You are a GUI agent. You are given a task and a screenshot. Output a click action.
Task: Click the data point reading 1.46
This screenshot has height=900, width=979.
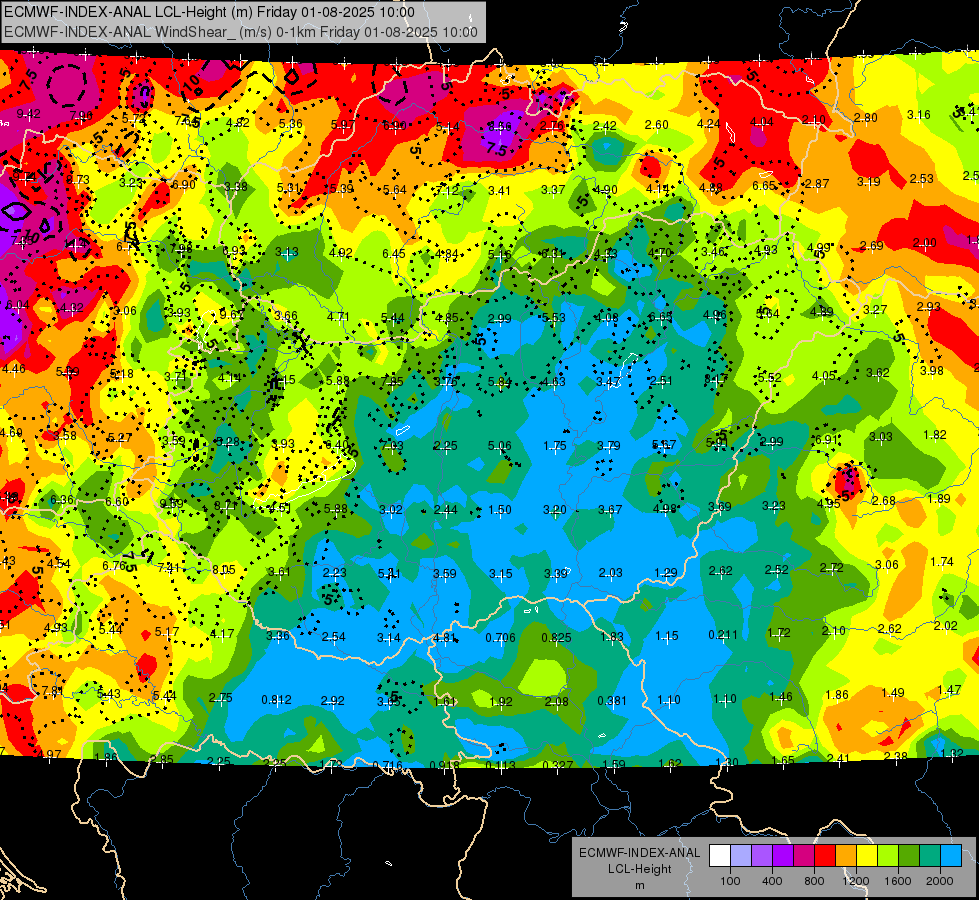click(780, 697)
